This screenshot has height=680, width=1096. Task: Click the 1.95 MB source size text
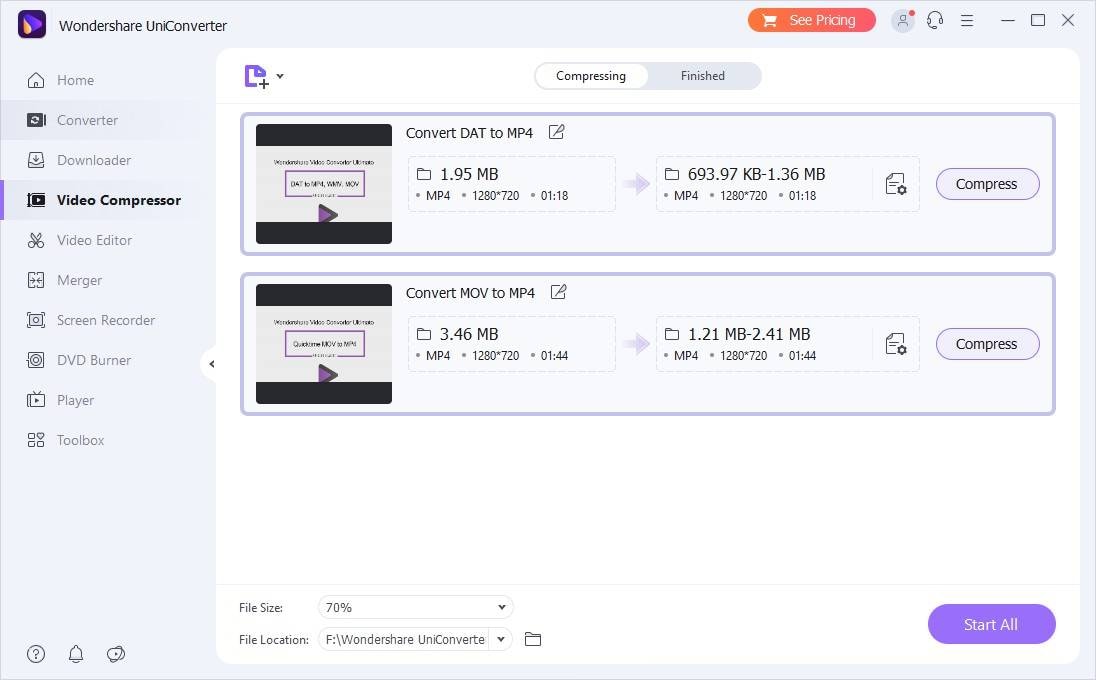(469, 174)
